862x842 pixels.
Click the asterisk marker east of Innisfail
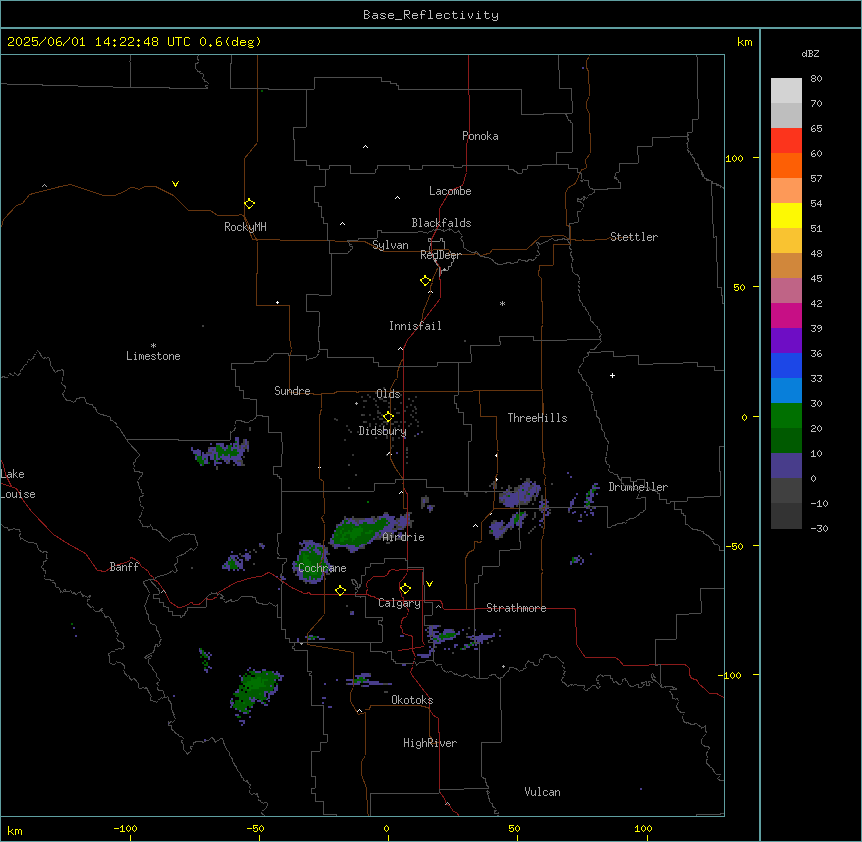click(x=502, y=303)
